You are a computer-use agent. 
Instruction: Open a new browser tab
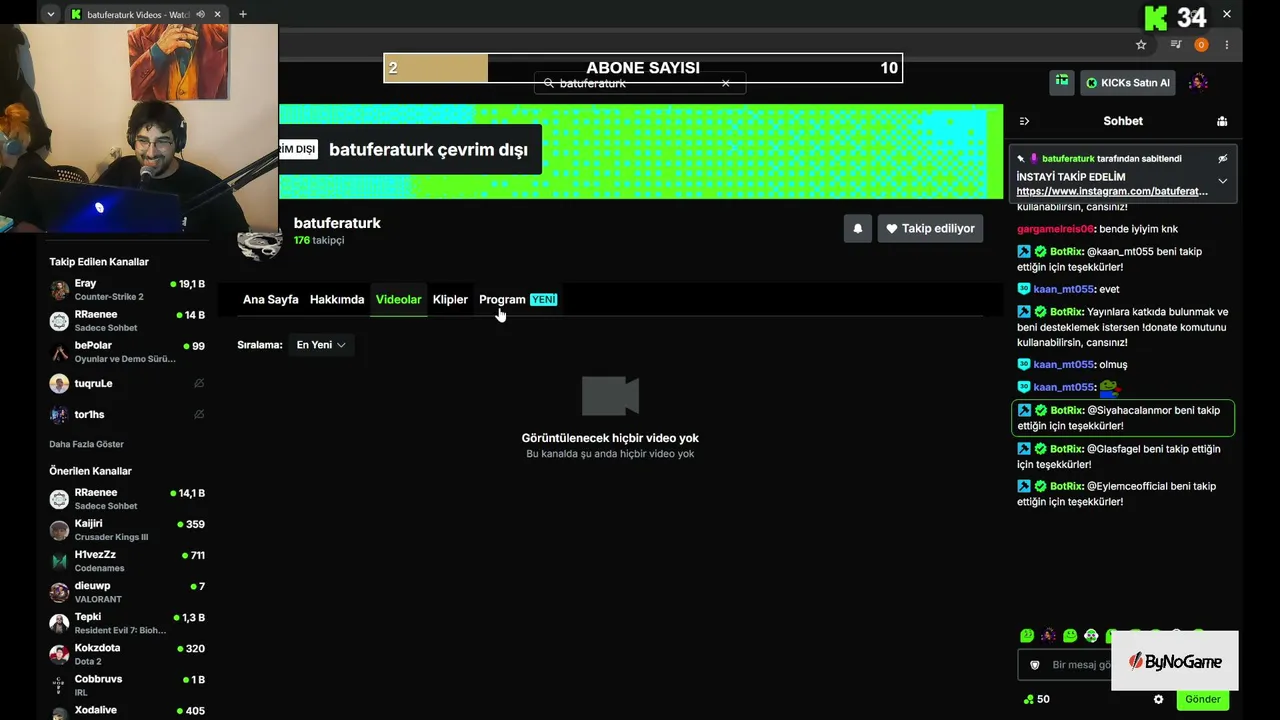click(242, 14)
